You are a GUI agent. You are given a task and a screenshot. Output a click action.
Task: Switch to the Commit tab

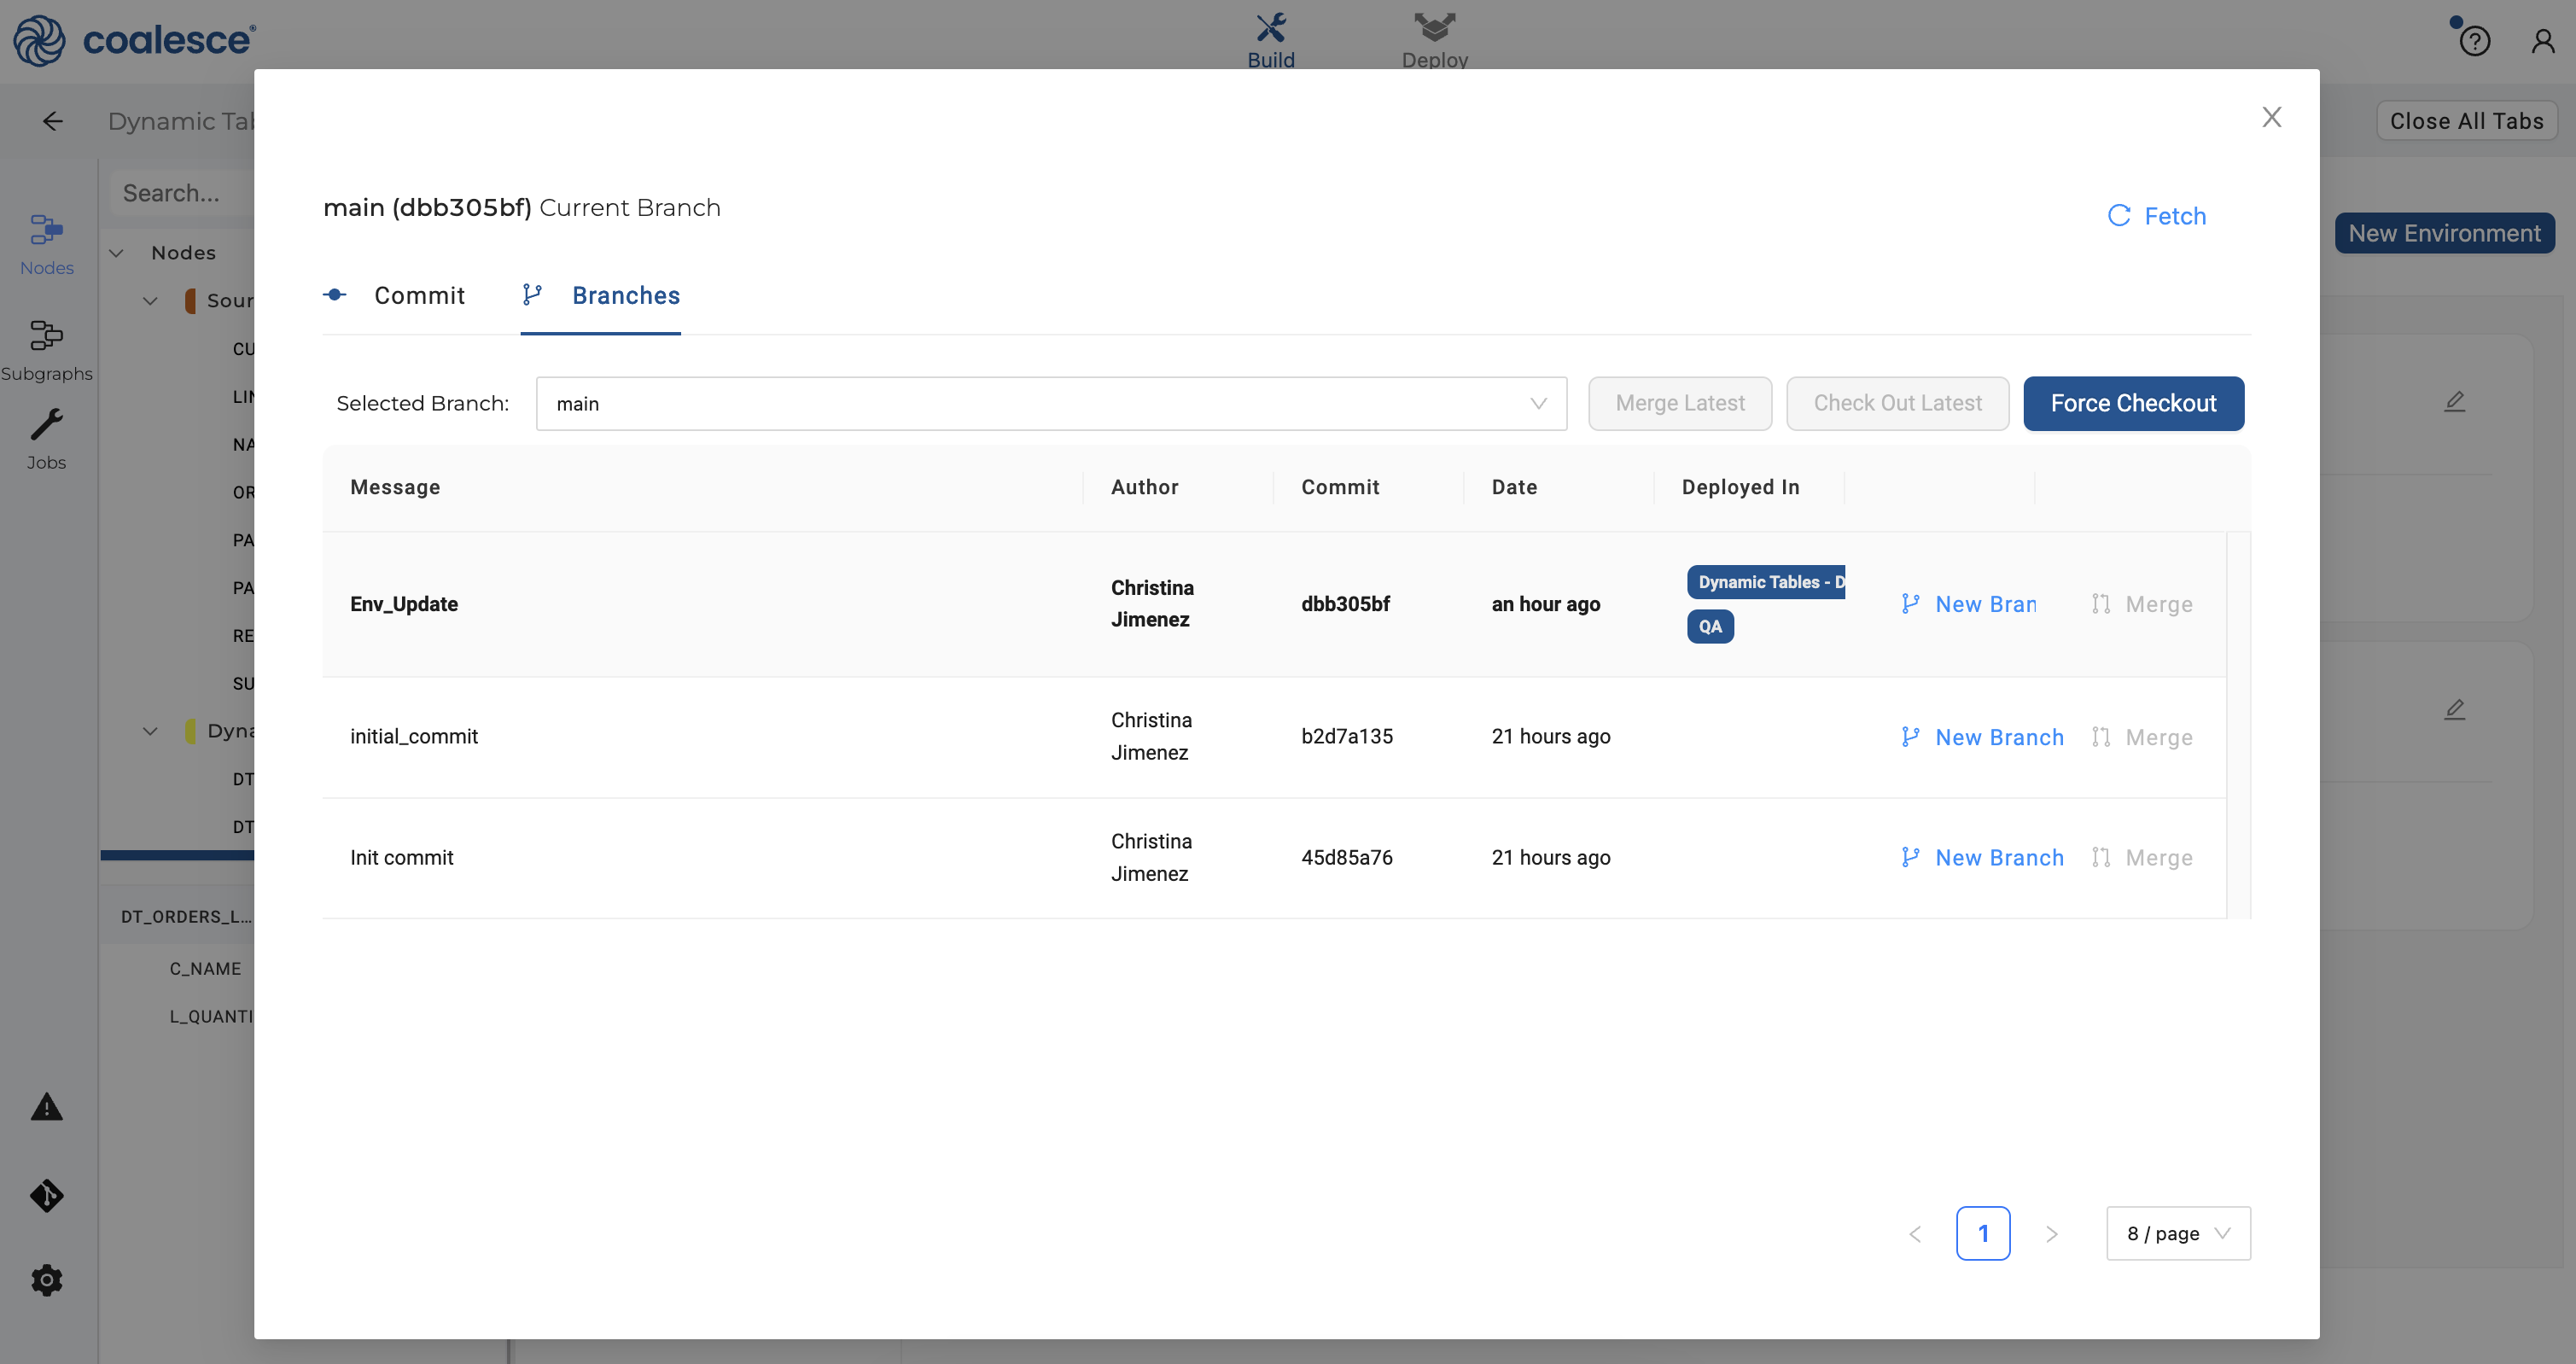click(x=418, y=296)
